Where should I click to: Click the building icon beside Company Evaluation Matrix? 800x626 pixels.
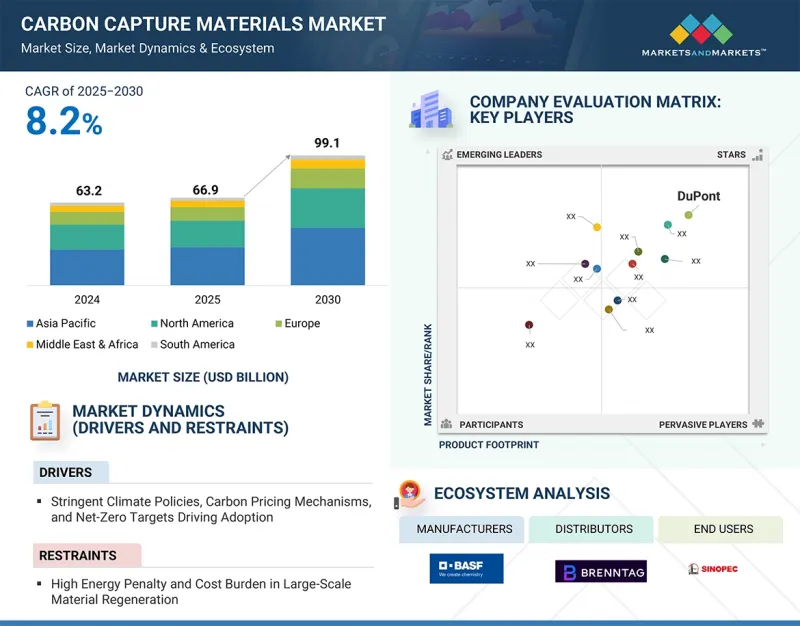click(x=430, y=109)
